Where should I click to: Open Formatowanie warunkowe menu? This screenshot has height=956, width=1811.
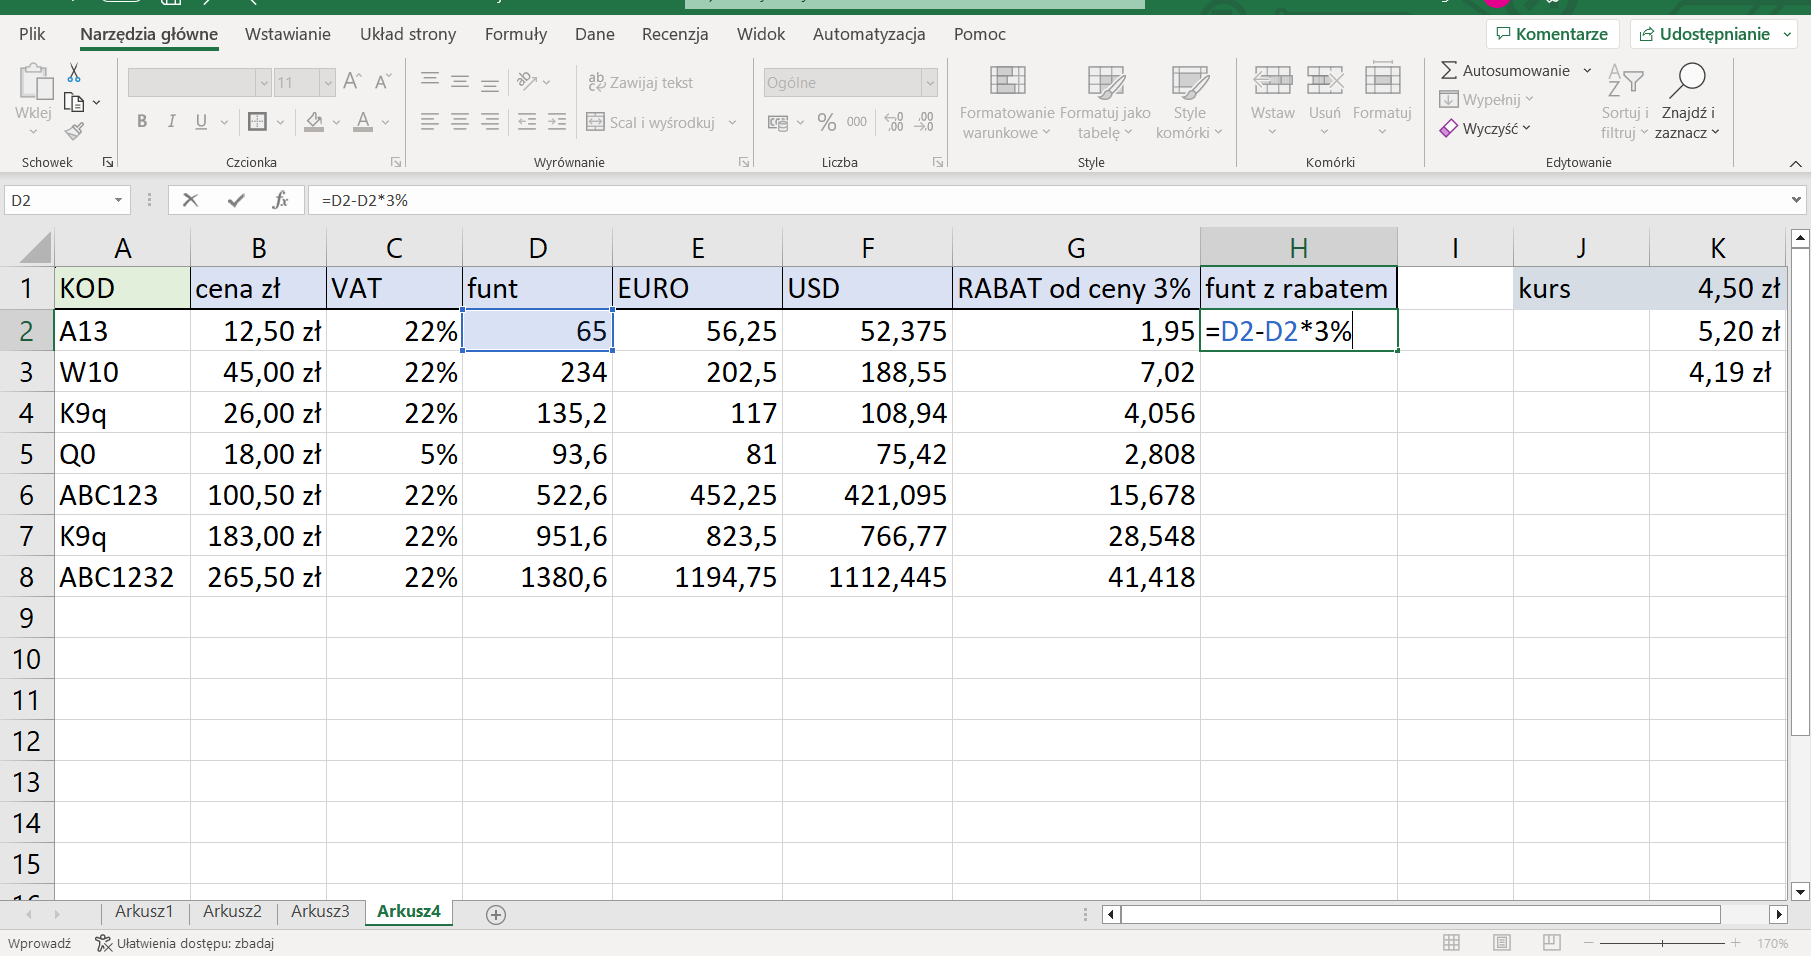click(x=1007, y=103)
